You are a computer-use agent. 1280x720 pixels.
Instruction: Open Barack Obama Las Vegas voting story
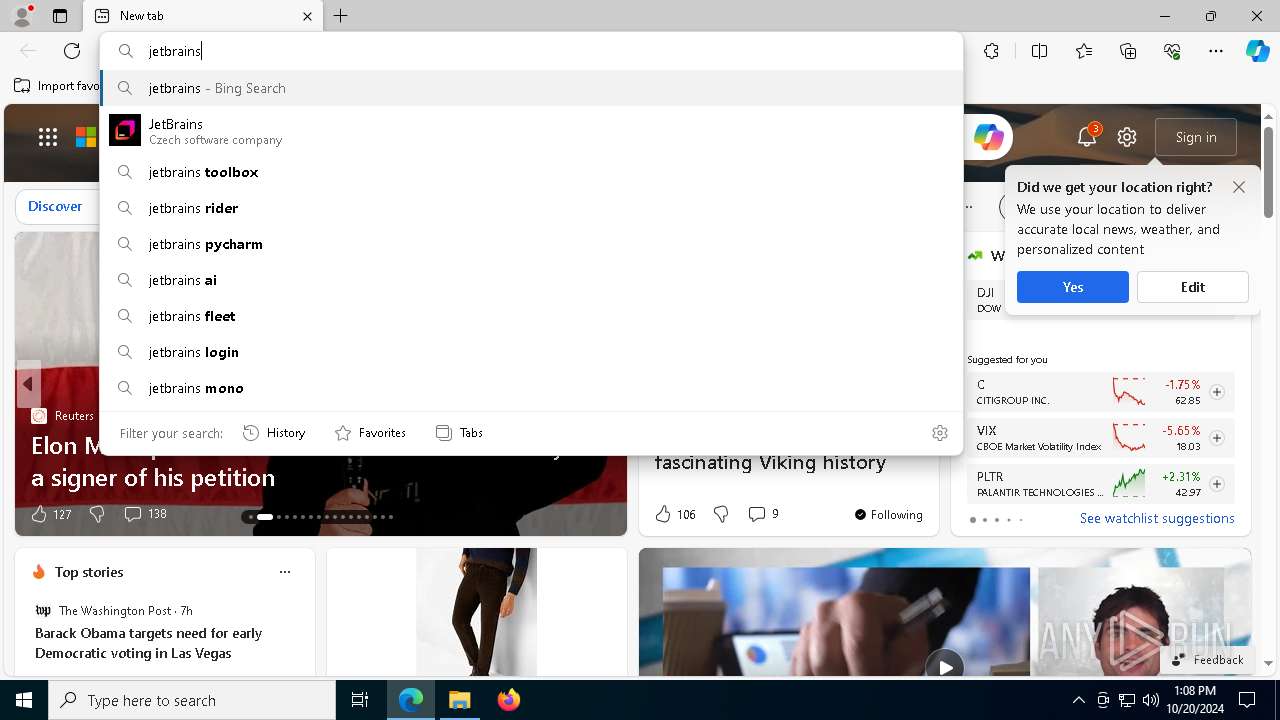[148, 643]
